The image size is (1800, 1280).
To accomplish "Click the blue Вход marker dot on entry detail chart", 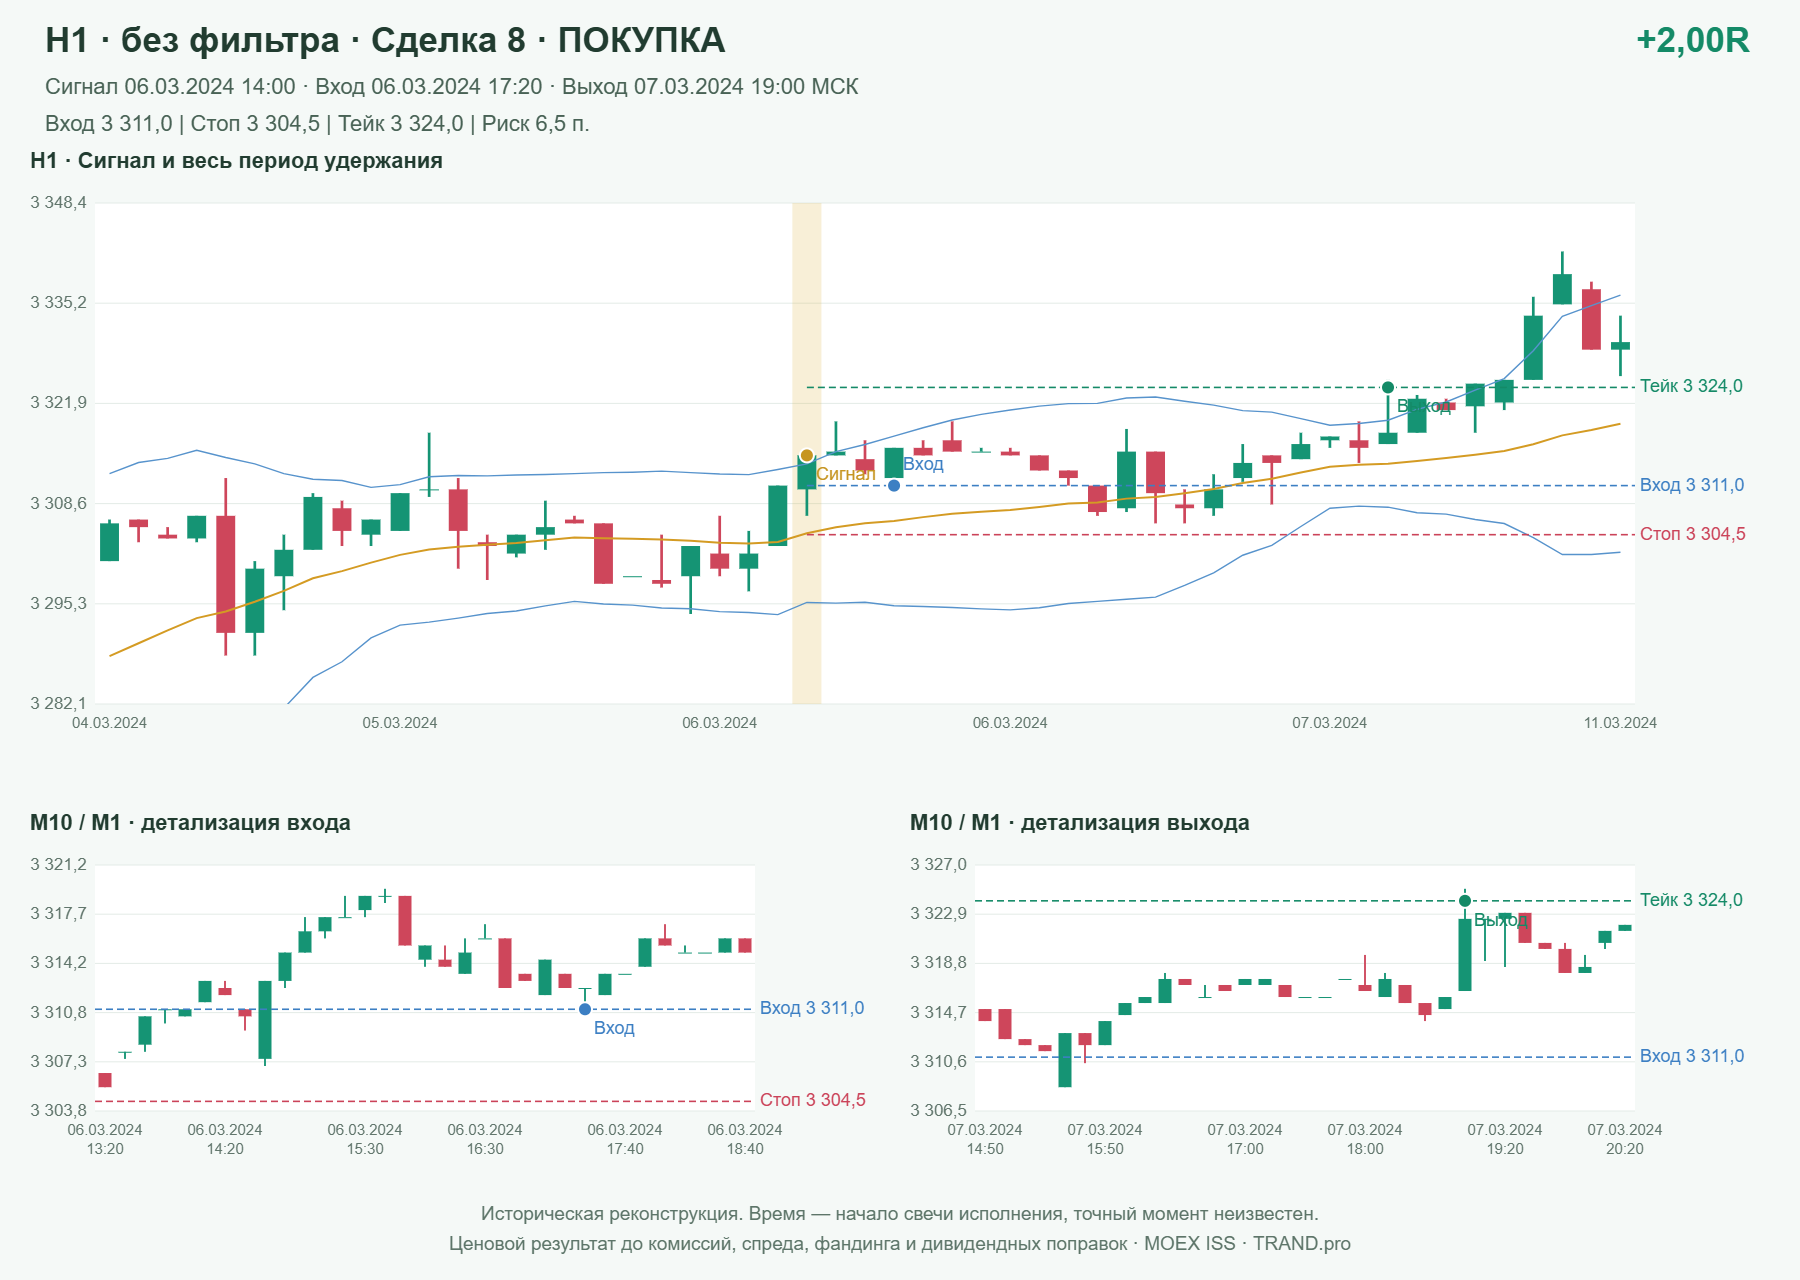I will coord(585,1009).
